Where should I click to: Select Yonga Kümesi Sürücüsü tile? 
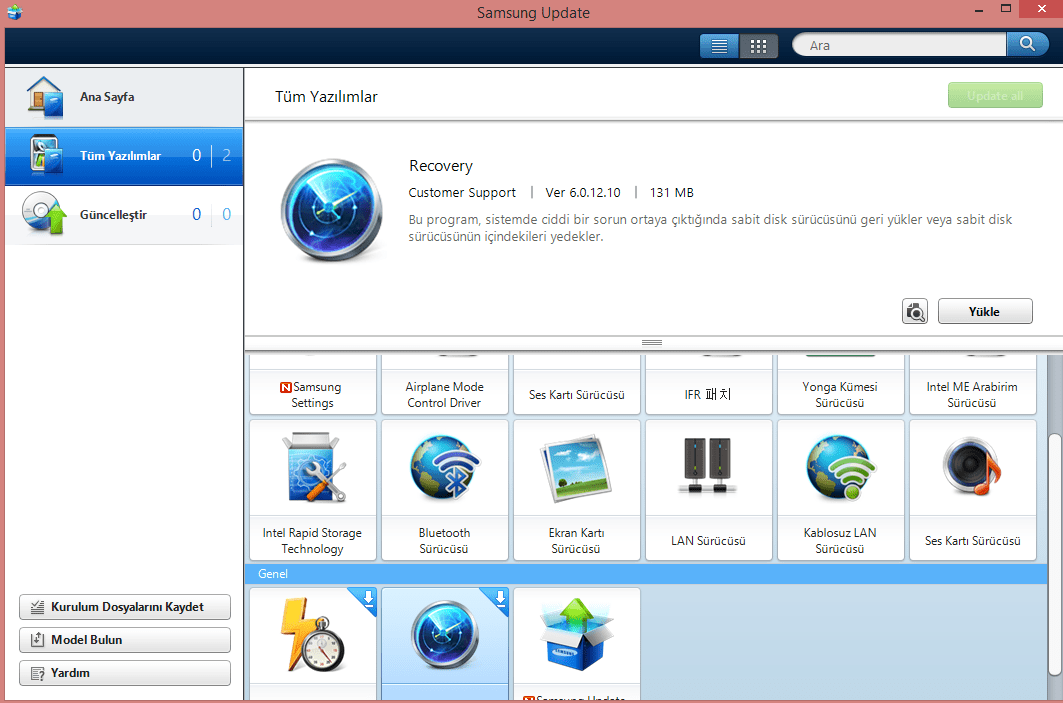click(x=841, y=384)
